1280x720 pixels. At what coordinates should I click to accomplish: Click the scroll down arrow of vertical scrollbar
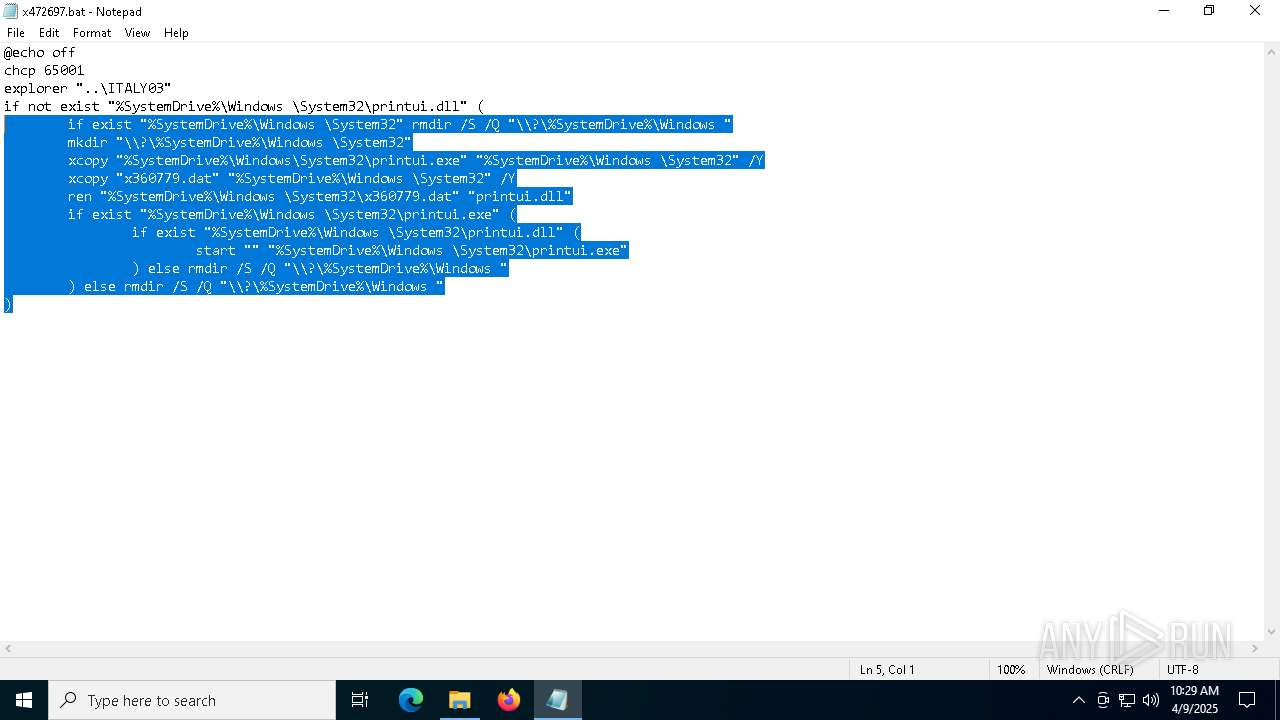point(1271,632)
